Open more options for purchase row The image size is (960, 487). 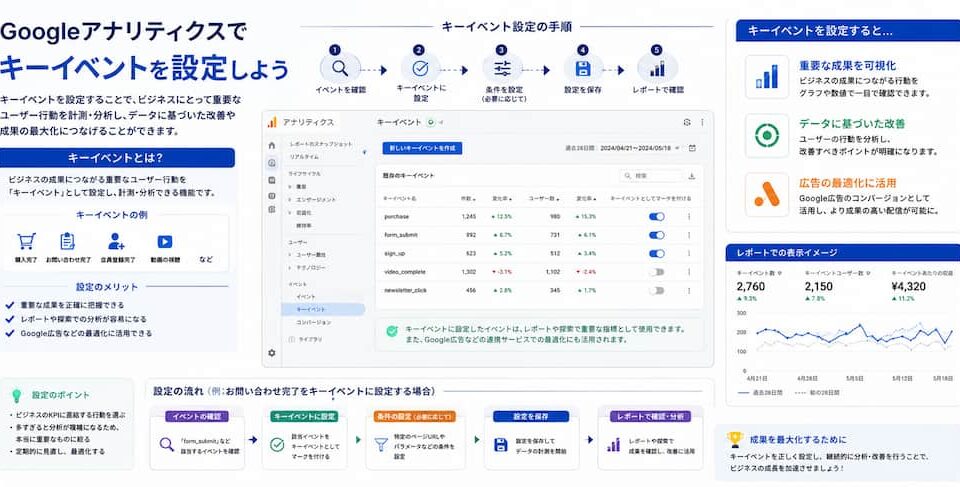tap(689, 217)
